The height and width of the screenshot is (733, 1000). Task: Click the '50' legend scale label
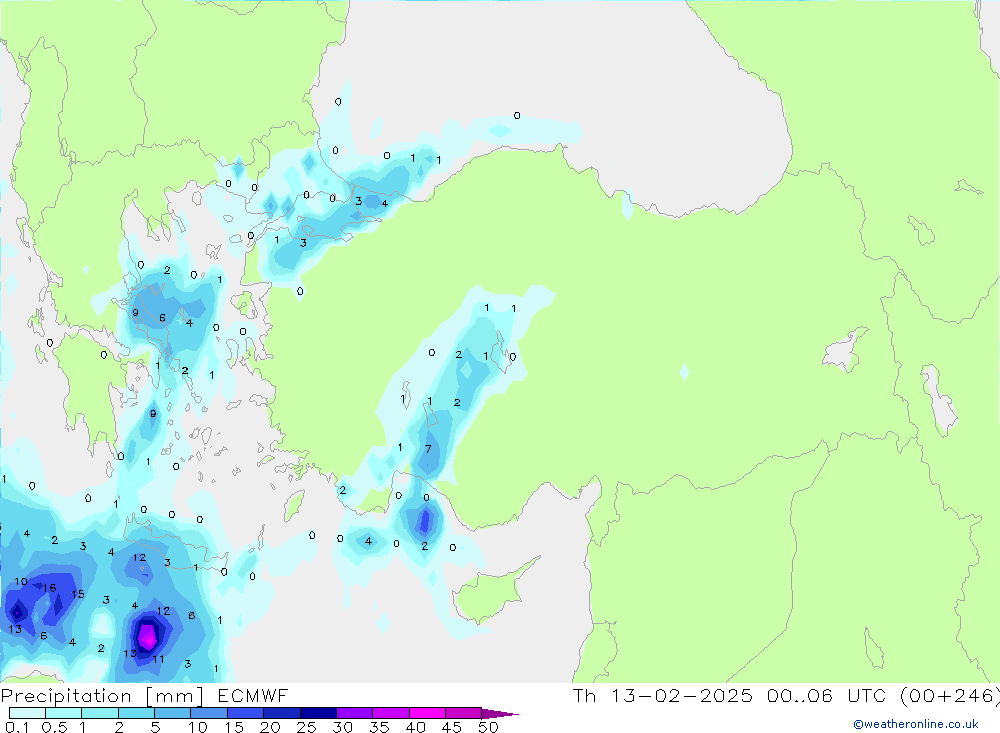pos(488,727)
